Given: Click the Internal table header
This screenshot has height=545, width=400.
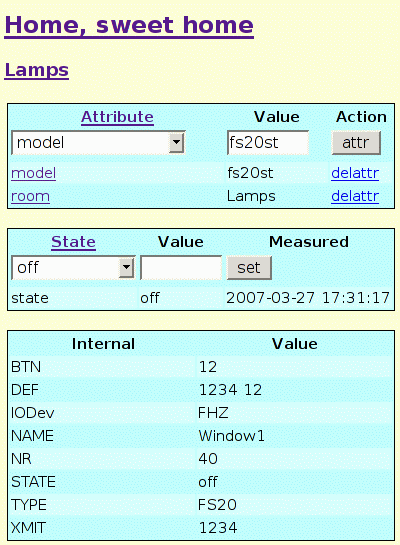Looking at the screenshot, I should coord(103,344).
